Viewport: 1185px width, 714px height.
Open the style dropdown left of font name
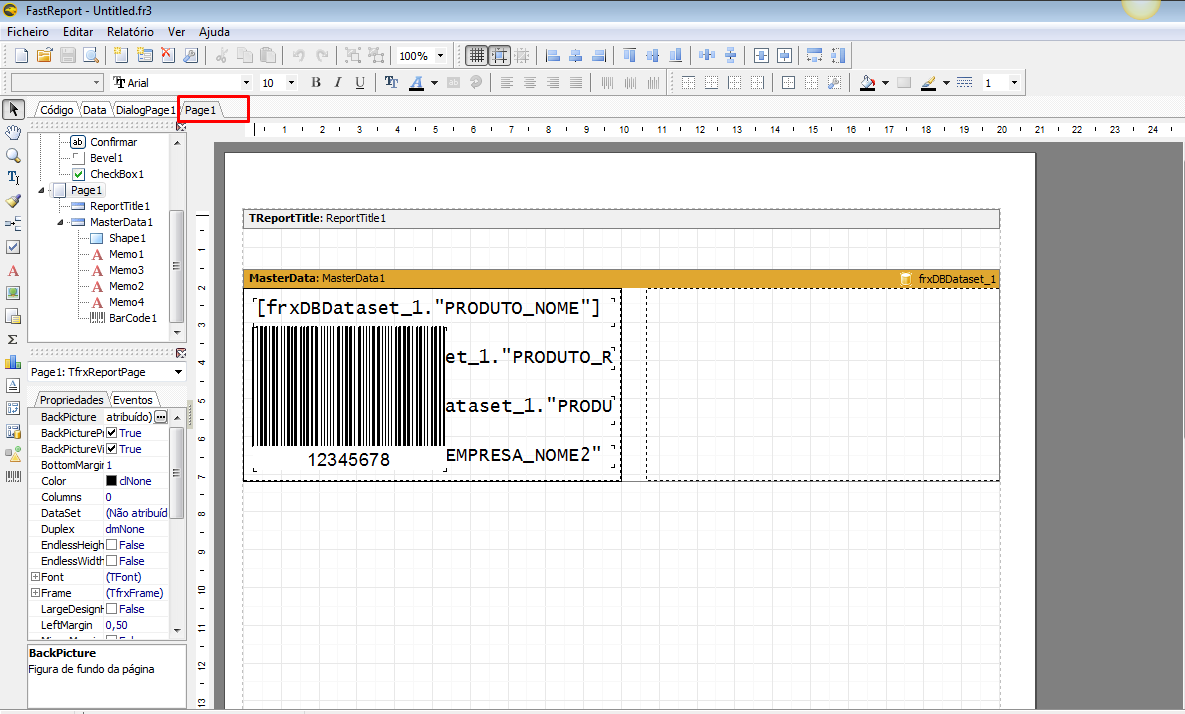tap(96, 82)
